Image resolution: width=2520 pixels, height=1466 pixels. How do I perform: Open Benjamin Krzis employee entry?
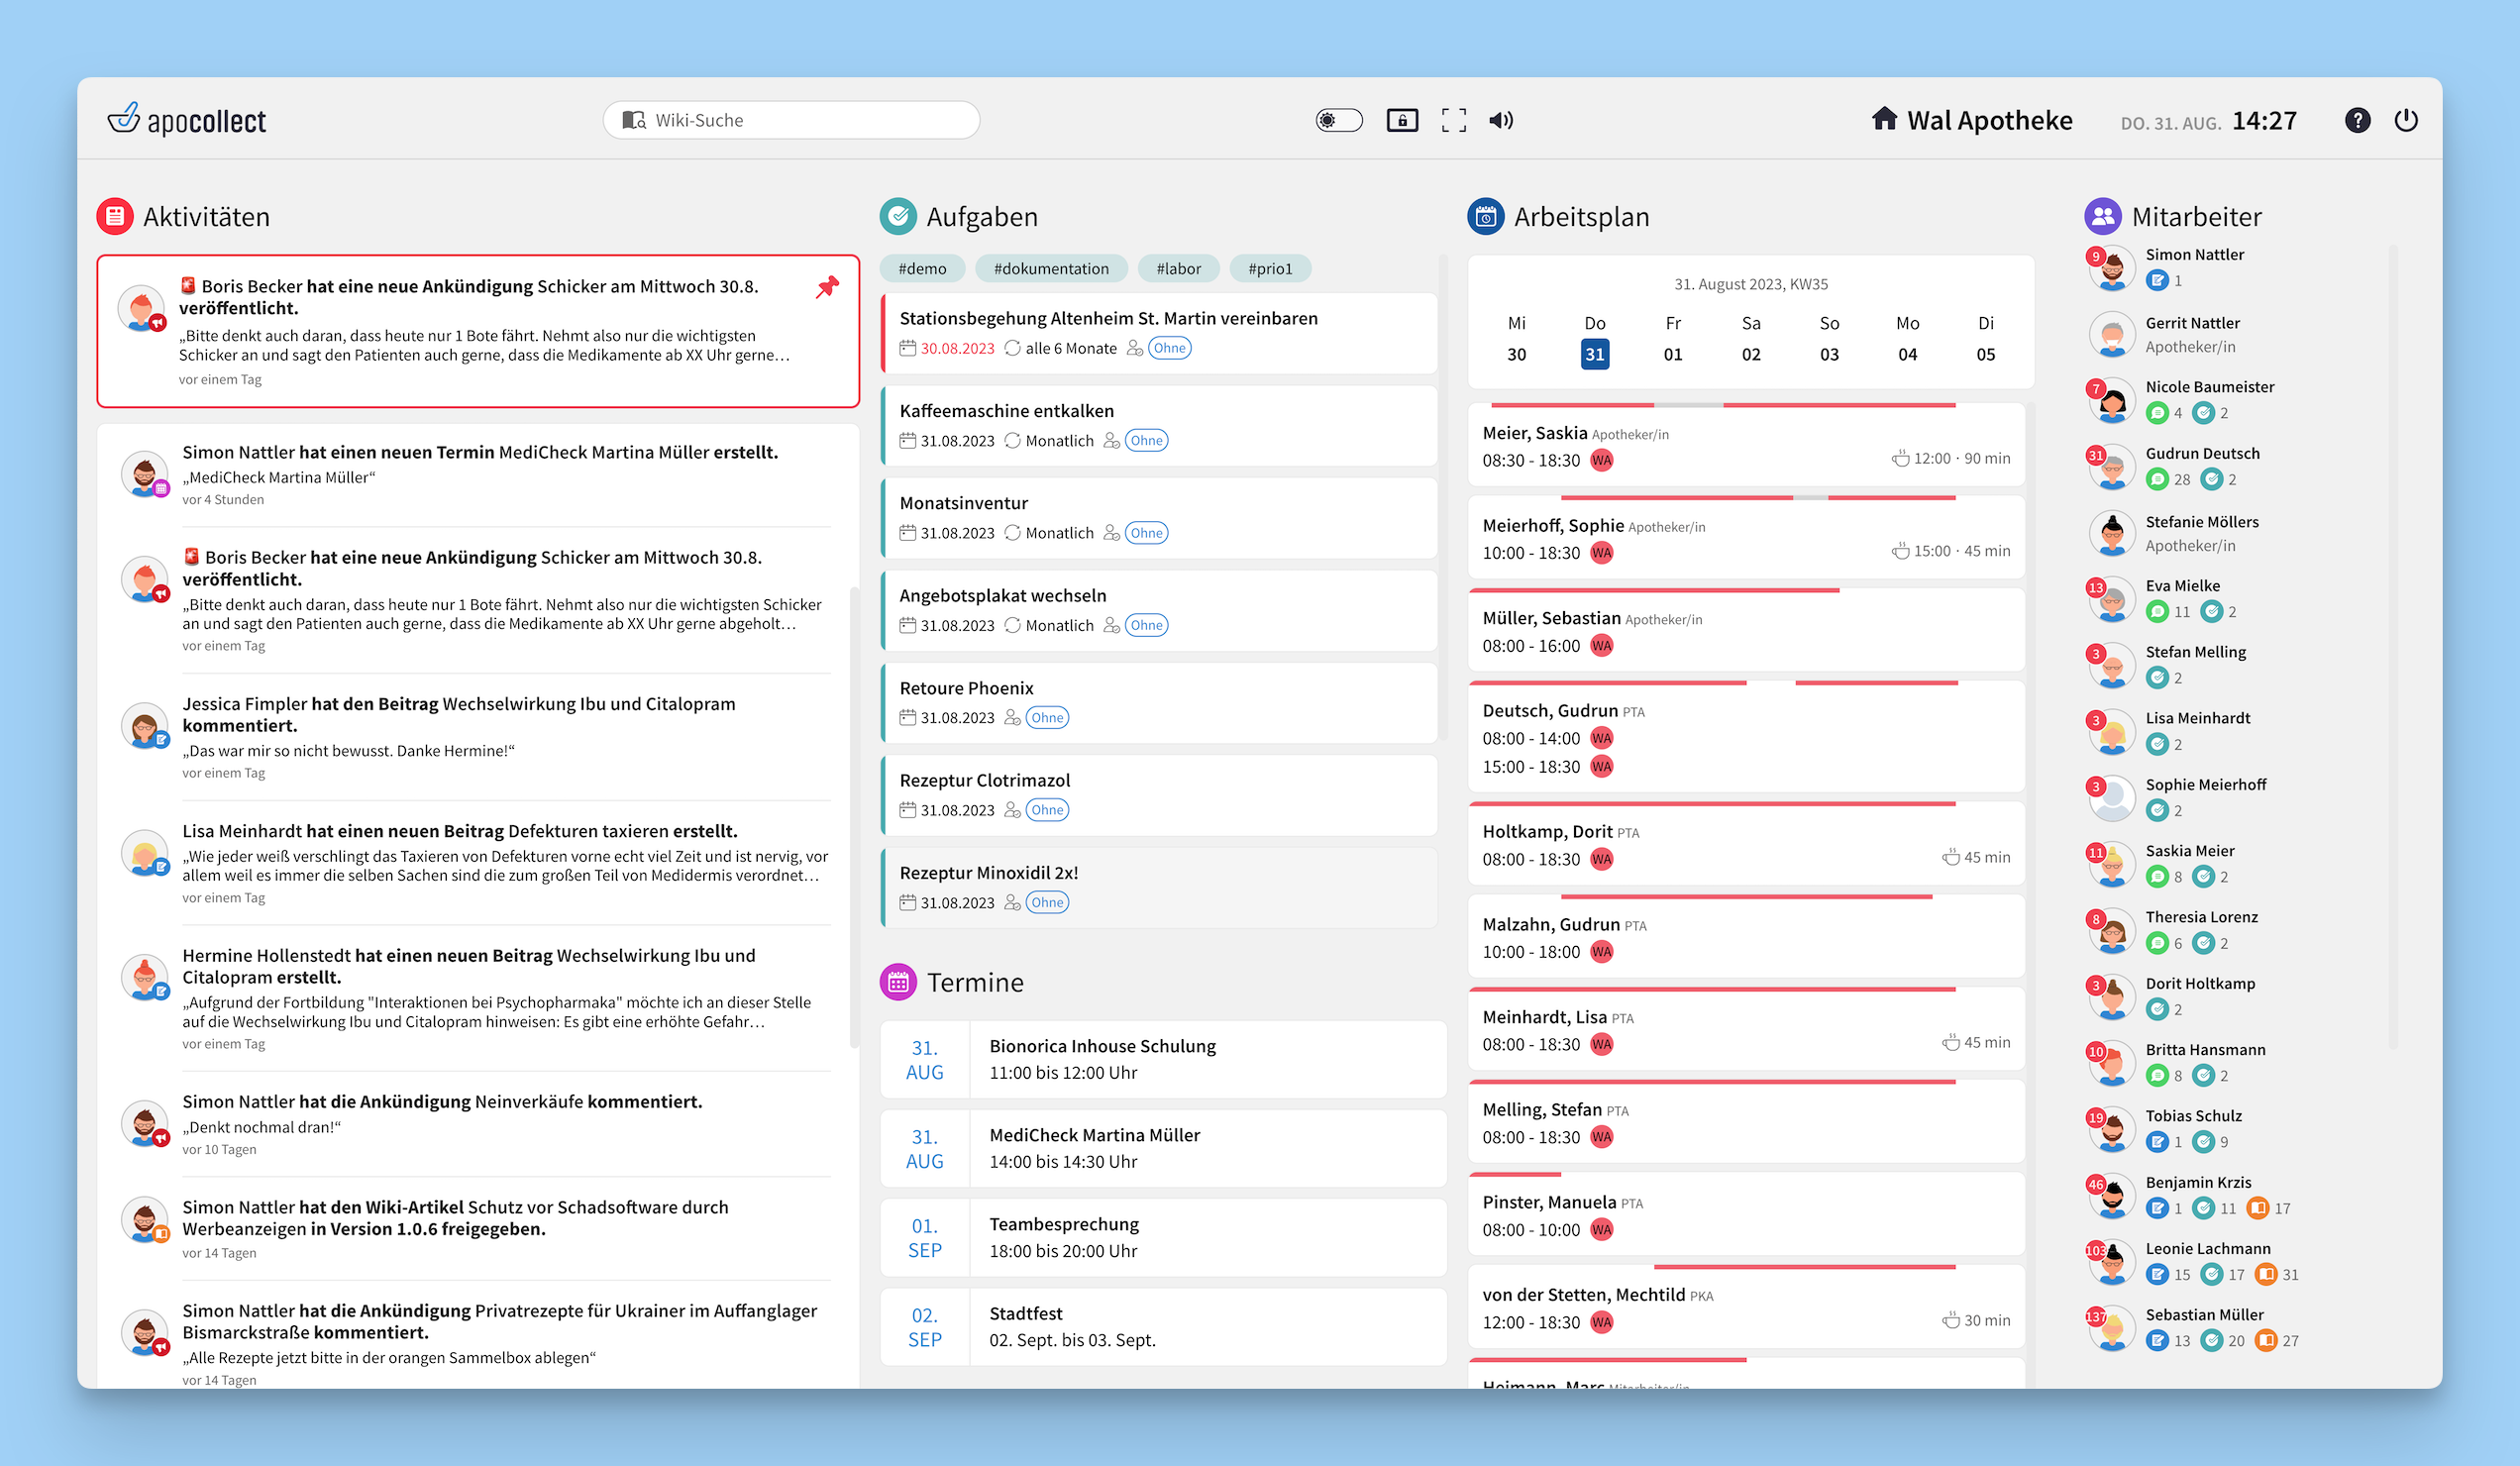[x=2198, y=1182]
